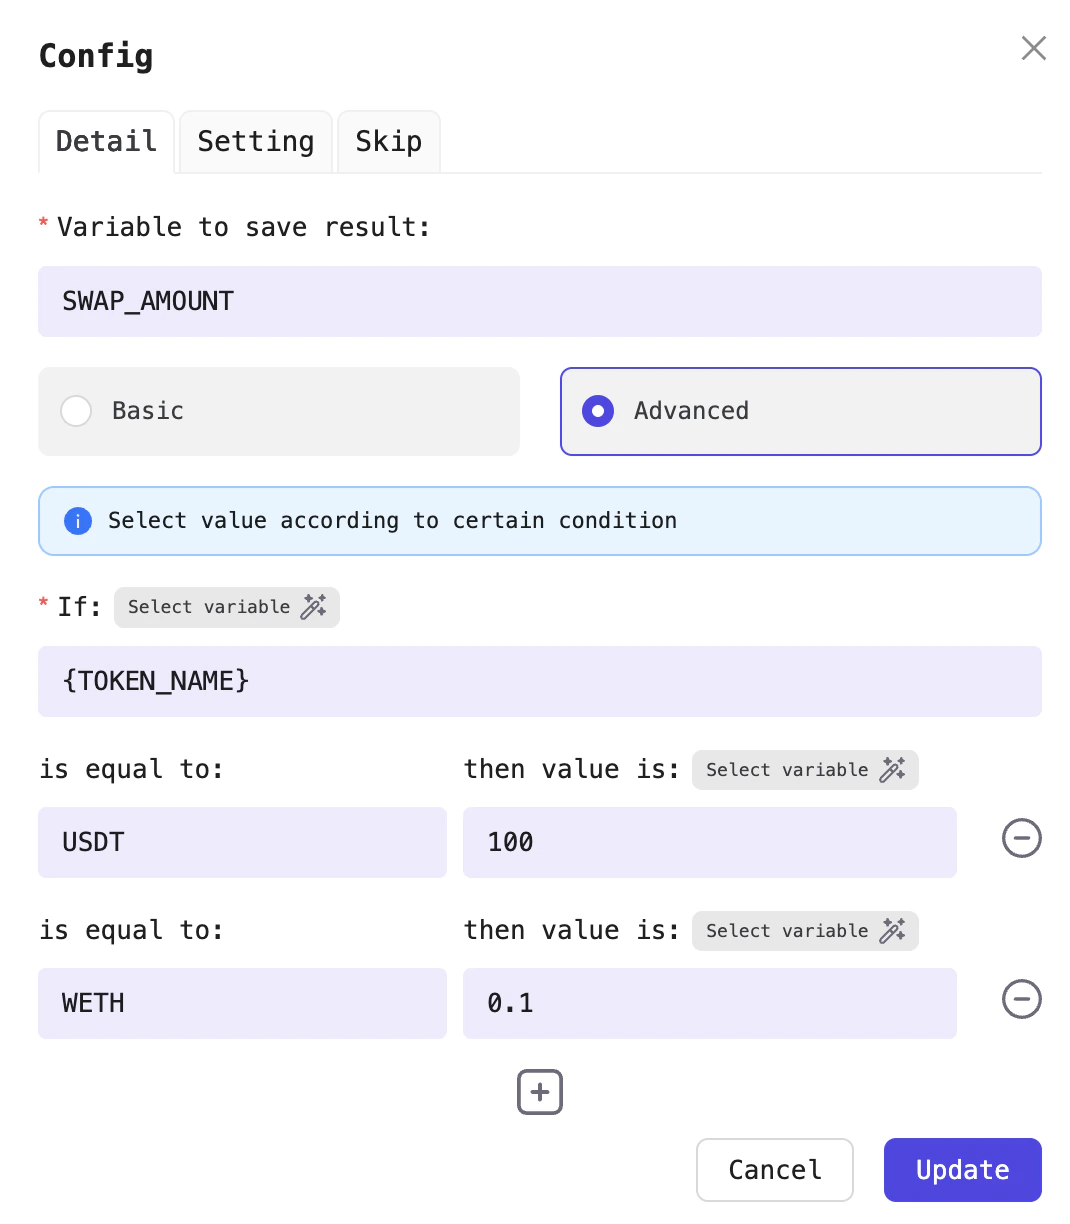This screenshot has height=1224, width=1070.
Task: Select the Advanced mode radio button
Action: tap(597, 411)
